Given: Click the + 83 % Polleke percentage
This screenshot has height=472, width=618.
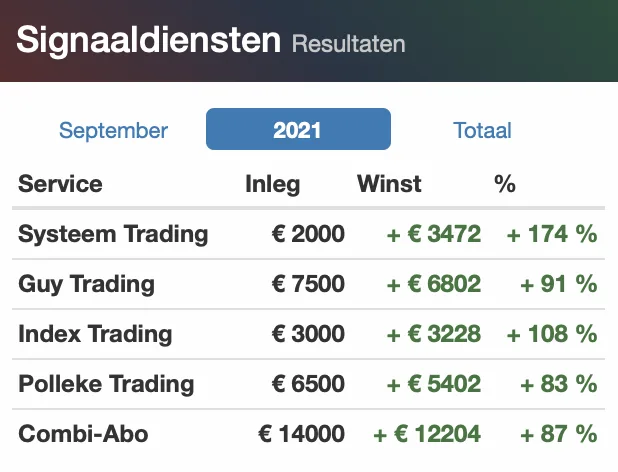Looking at the screenshot, I should pyautogui.click(x=559, y=384).
